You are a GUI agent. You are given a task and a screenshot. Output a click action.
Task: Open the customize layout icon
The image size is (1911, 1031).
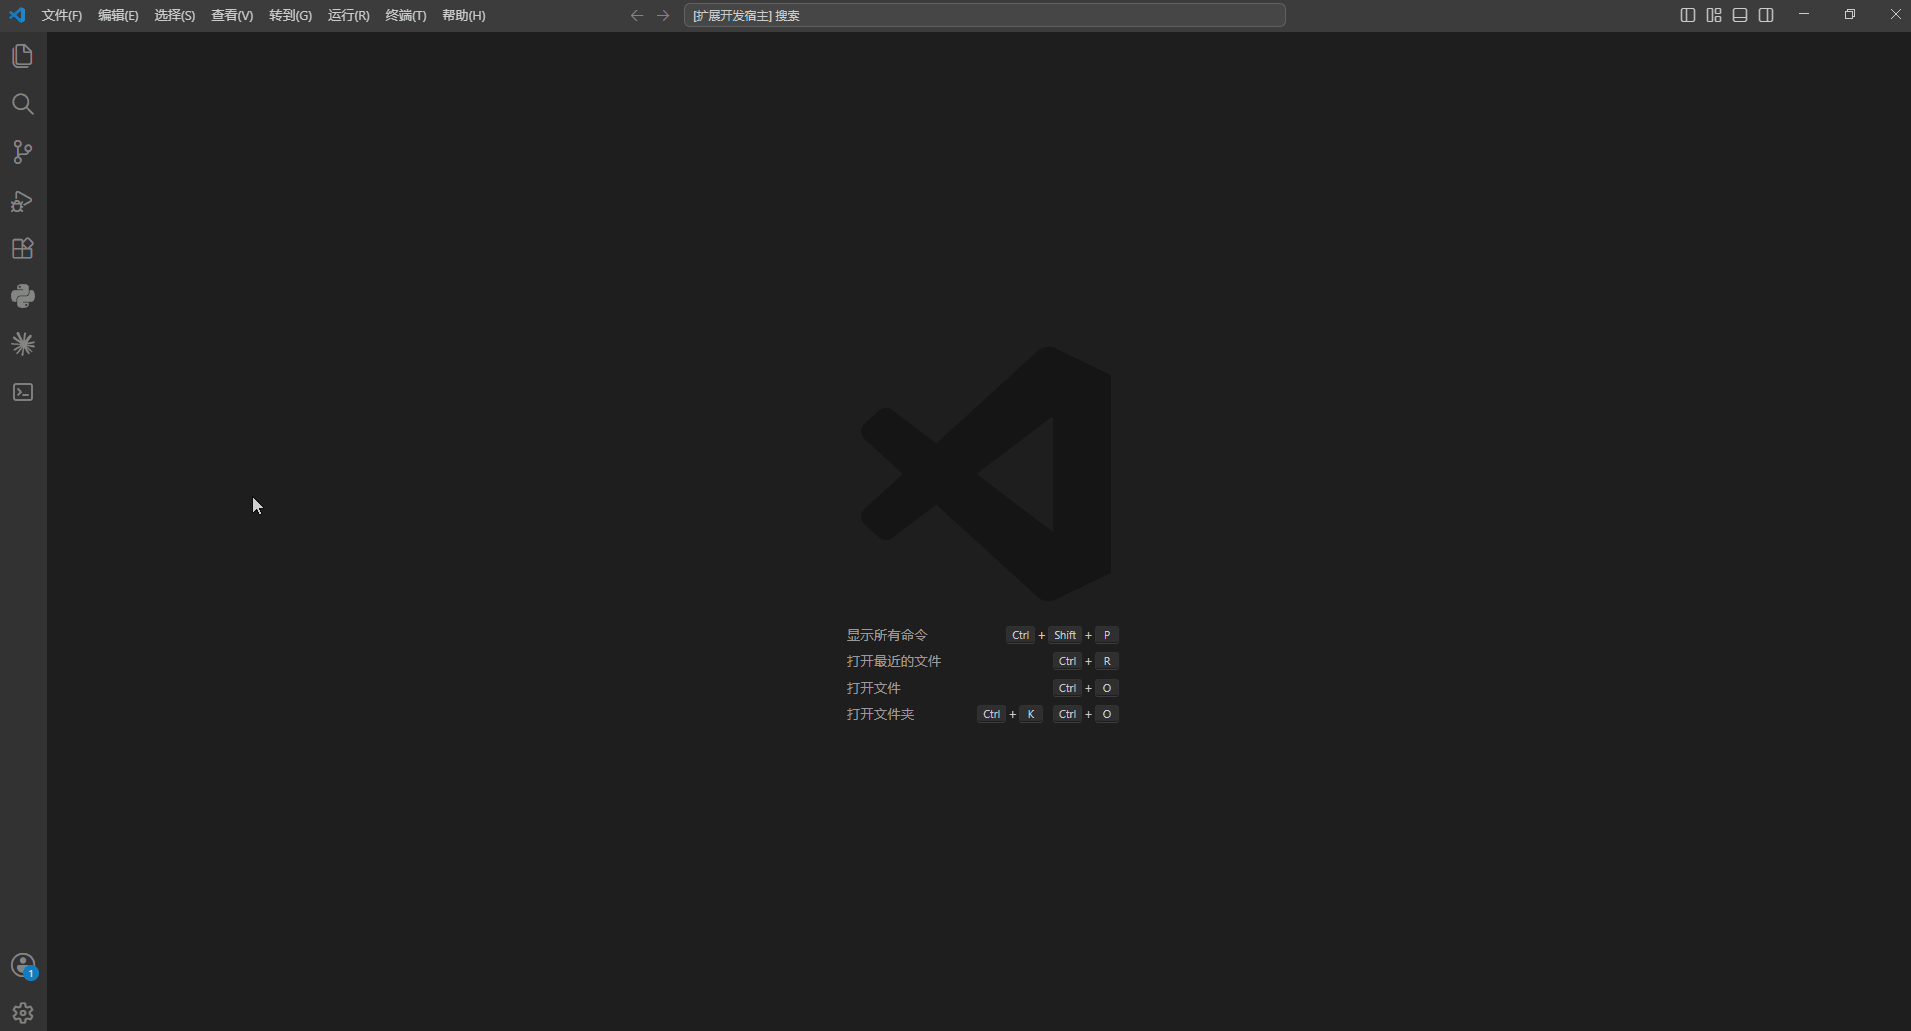coord(1714,15)
